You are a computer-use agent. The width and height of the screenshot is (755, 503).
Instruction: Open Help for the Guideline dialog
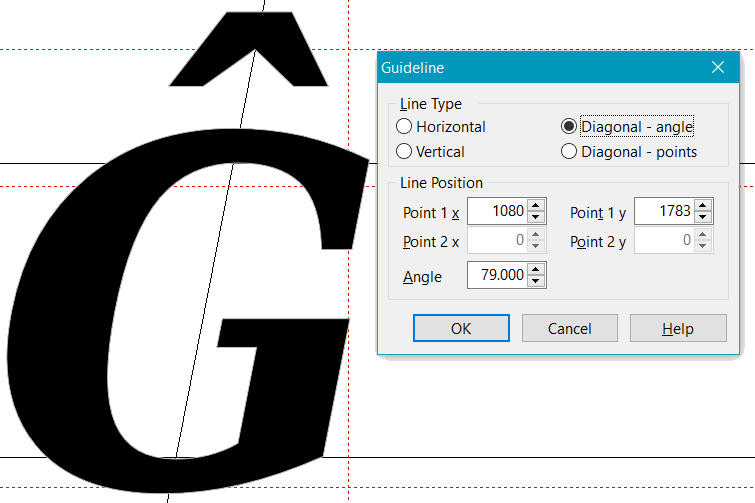[678, 328]
